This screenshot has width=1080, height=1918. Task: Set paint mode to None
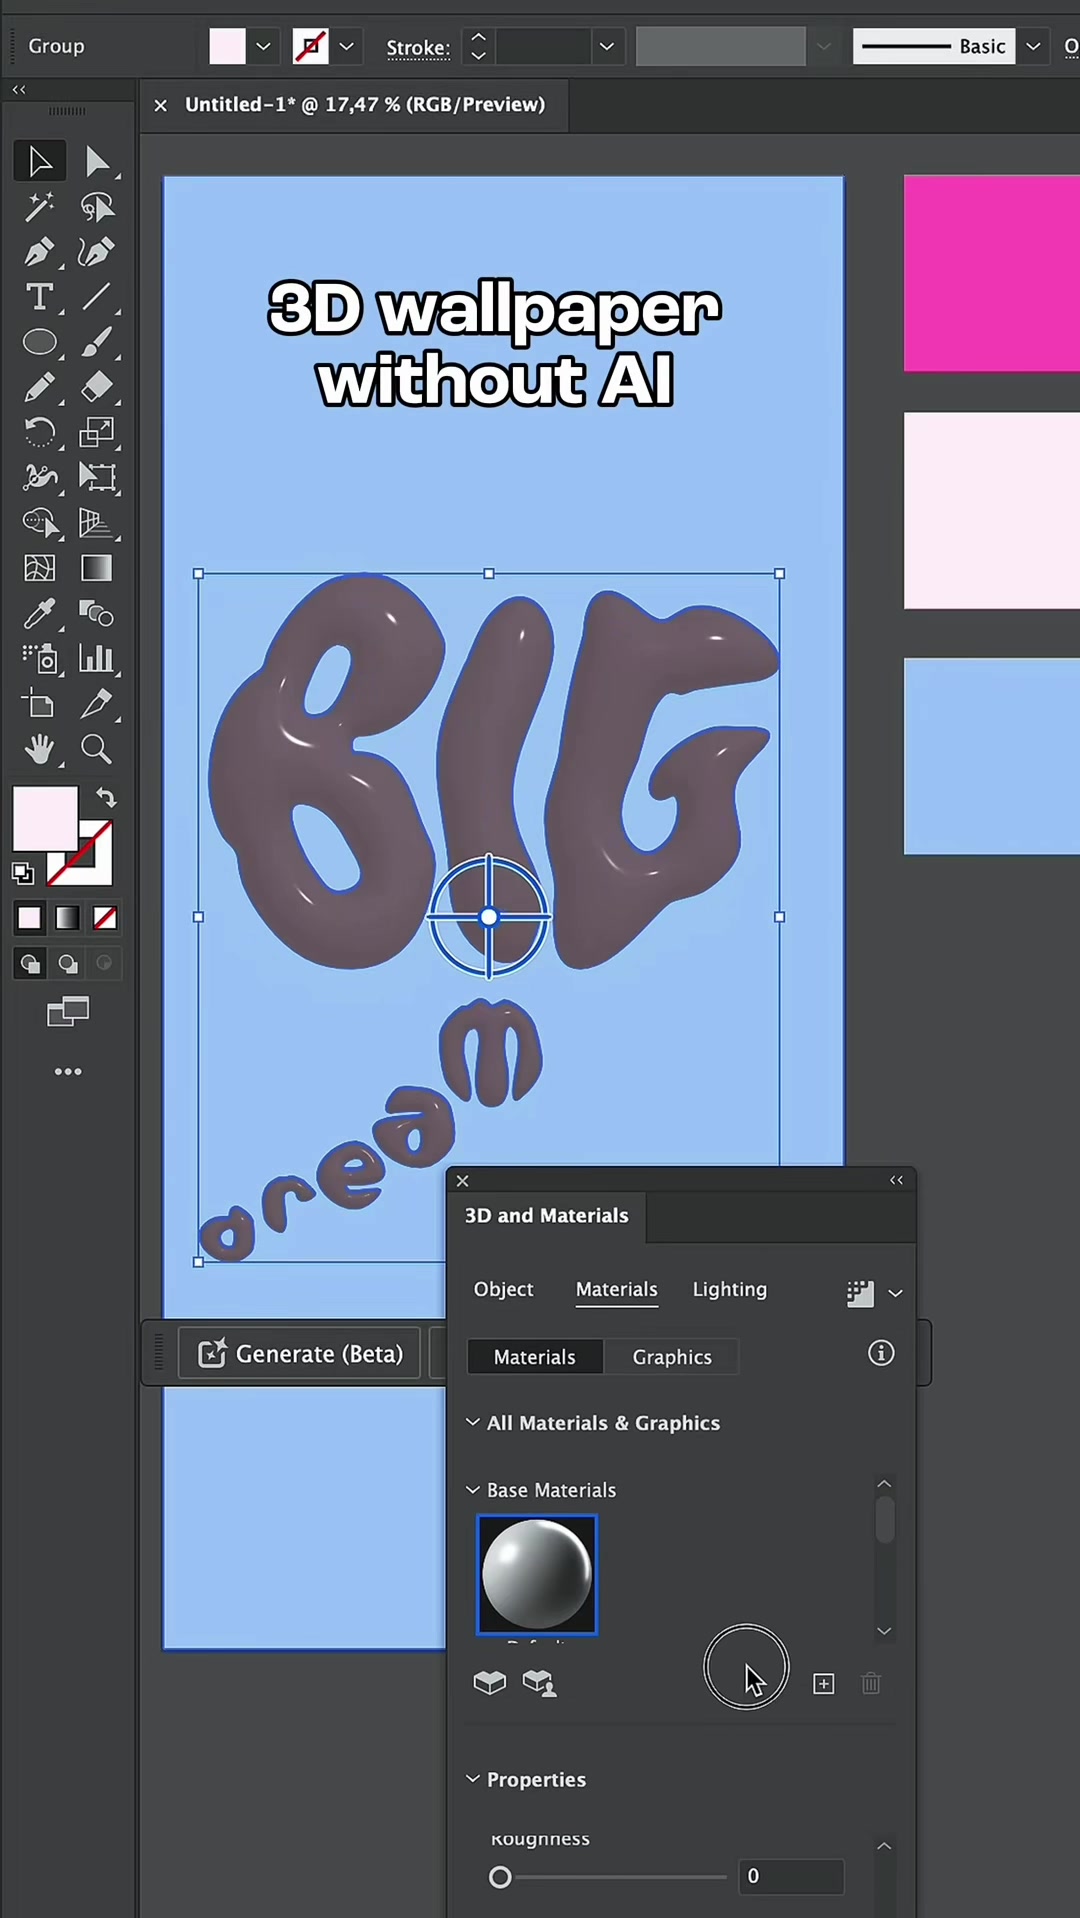click(105, 918)
